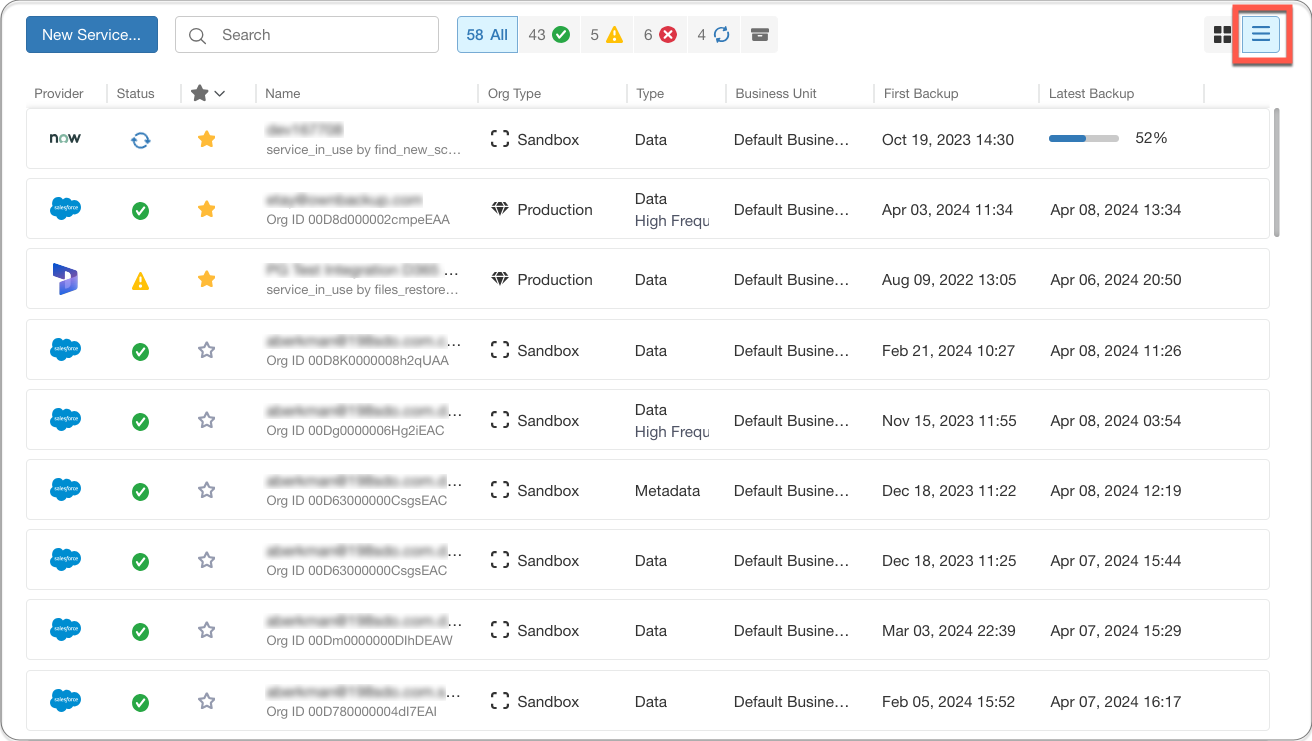Click the in-progress status icon in ServiceNow row
Image resolution: width=1312 pixels, height=741 pixels.
tap(141, 140)
